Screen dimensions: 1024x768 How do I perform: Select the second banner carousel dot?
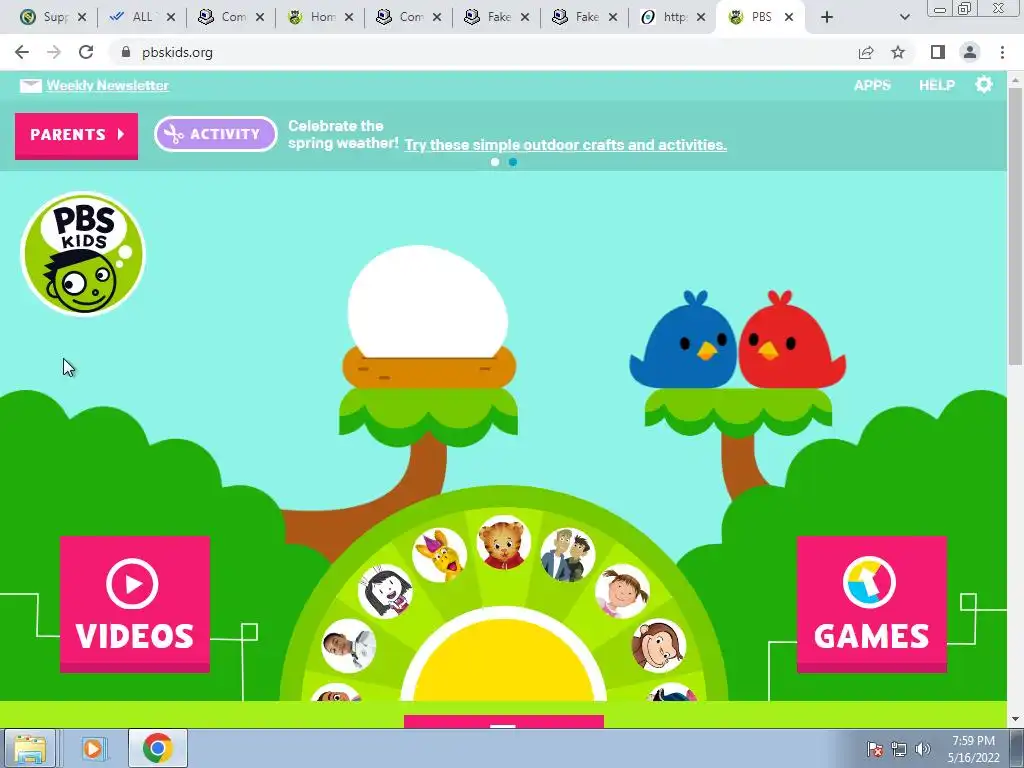coord(513,162)
